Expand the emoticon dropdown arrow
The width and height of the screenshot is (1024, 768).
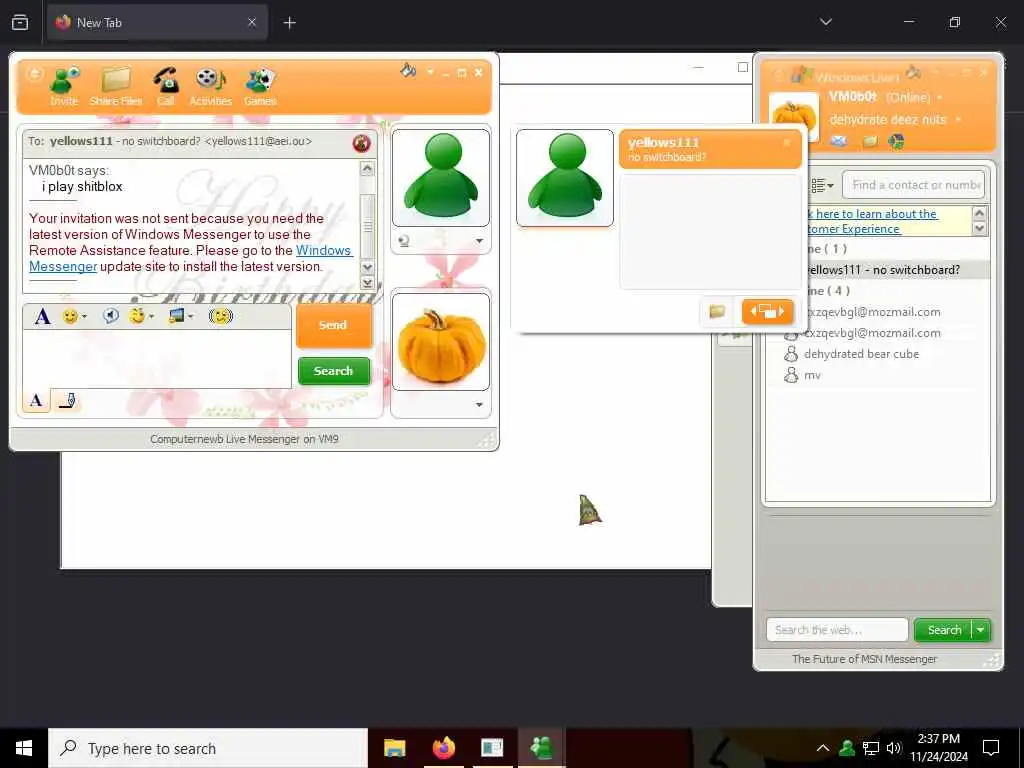point(84,317)
